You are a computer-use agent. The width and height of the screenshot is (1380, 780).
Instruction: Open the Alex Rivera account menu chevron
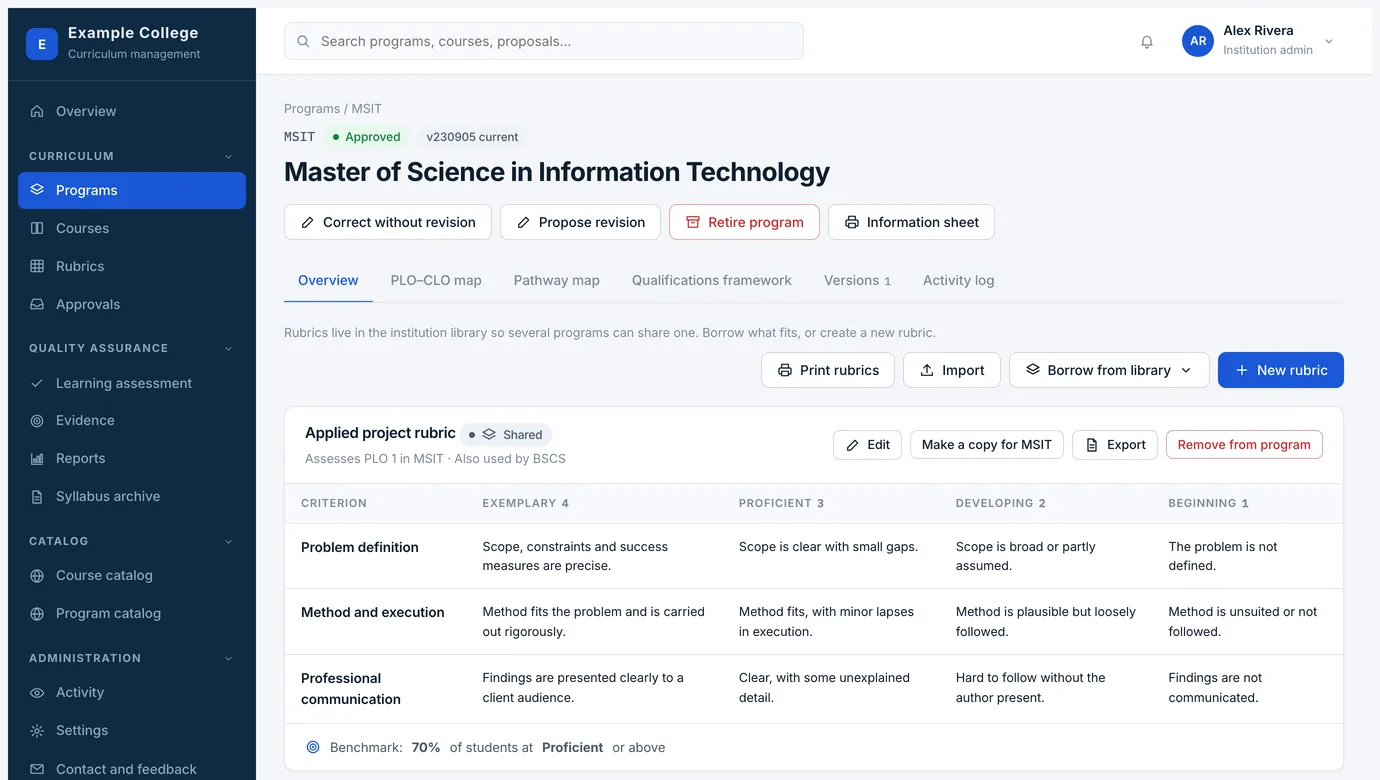point(1329,41)
